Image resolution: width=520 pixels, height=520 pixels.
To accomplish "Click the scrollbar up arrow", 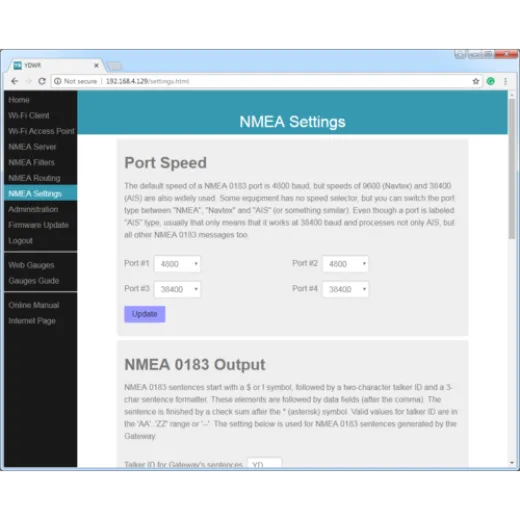I will tap(512, 95).
